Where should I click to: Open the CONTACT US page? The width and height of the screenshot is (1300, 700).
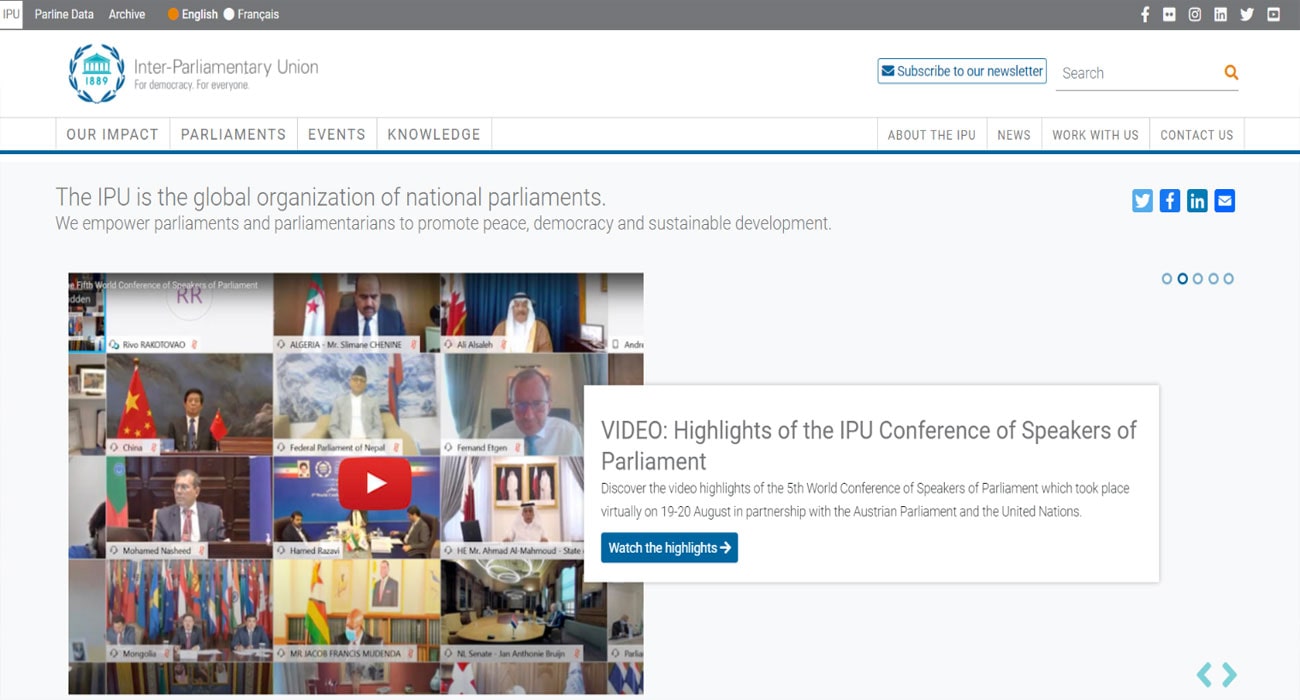[1197, 135]
